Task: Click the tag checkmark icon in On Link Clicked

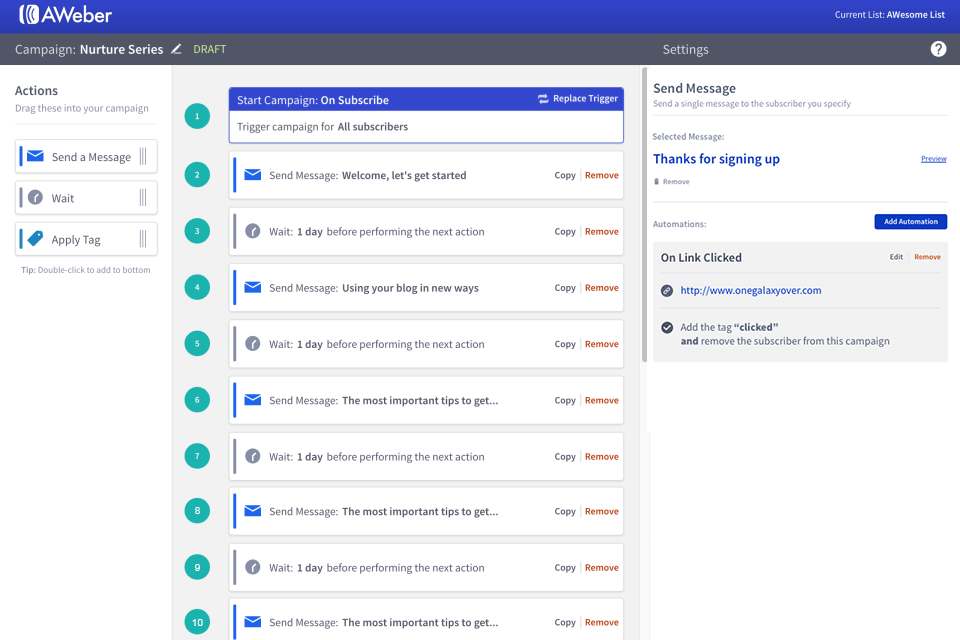Action: pos(665,328)
